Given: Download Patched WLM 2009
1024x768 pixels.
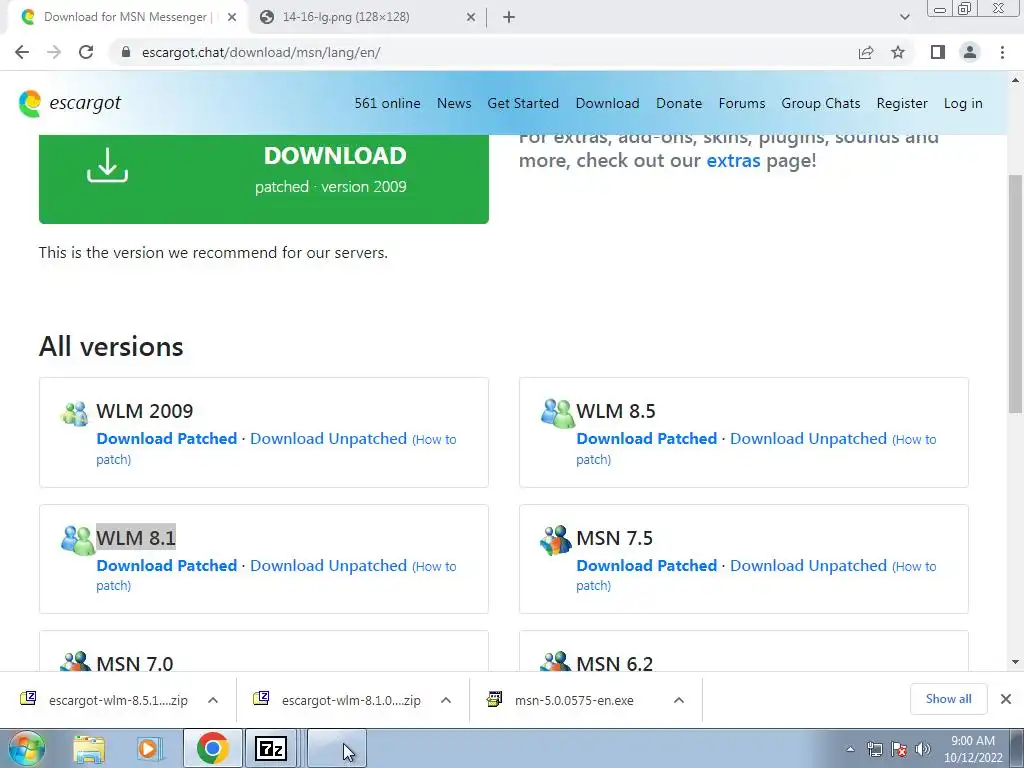Looking at the screenshot, I should click(x=167, y=438).
